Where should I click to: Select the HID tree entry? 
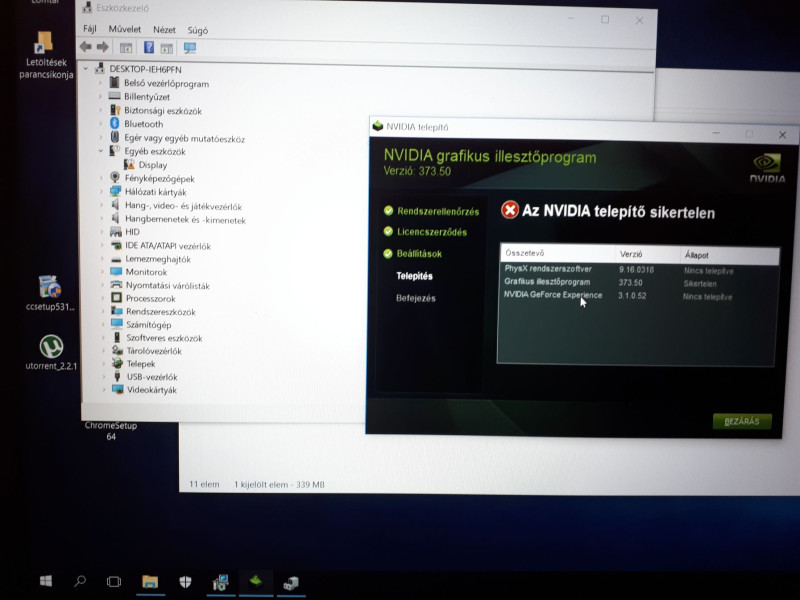point(132,232)
